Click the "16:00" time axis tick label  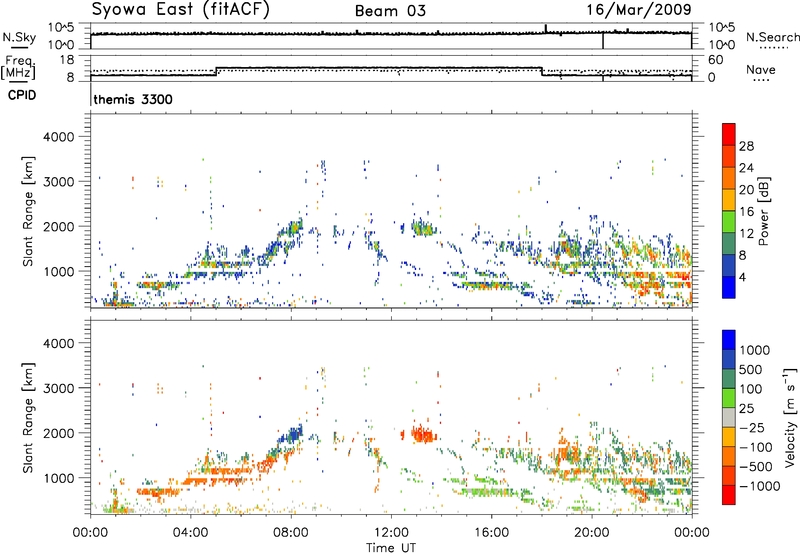(x=491, y=533)
